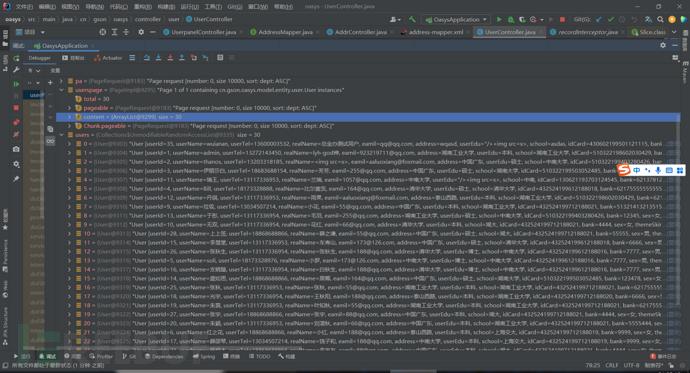Open the TODO tool window button

coord(259,356)
